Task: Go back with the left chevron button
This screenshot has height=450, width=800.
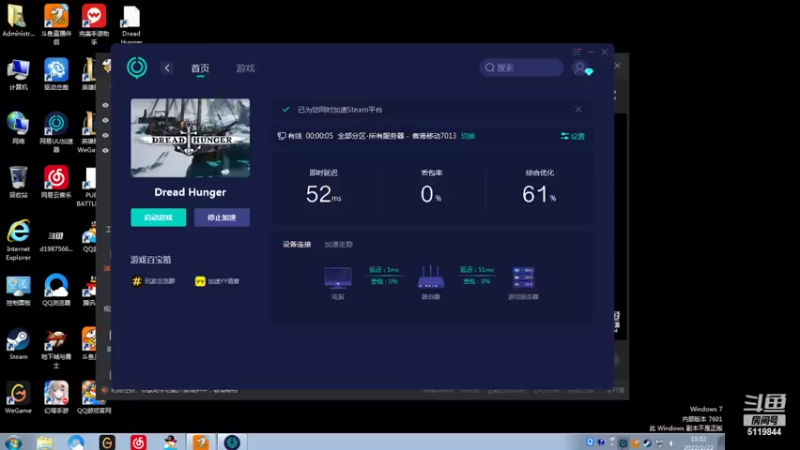Action: tap(167, 68)
